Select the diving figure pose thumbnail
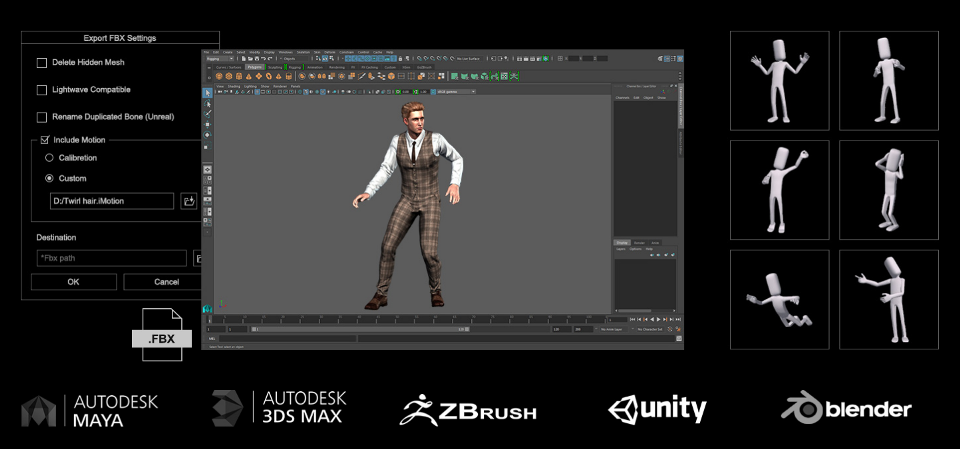 [779, 300]
